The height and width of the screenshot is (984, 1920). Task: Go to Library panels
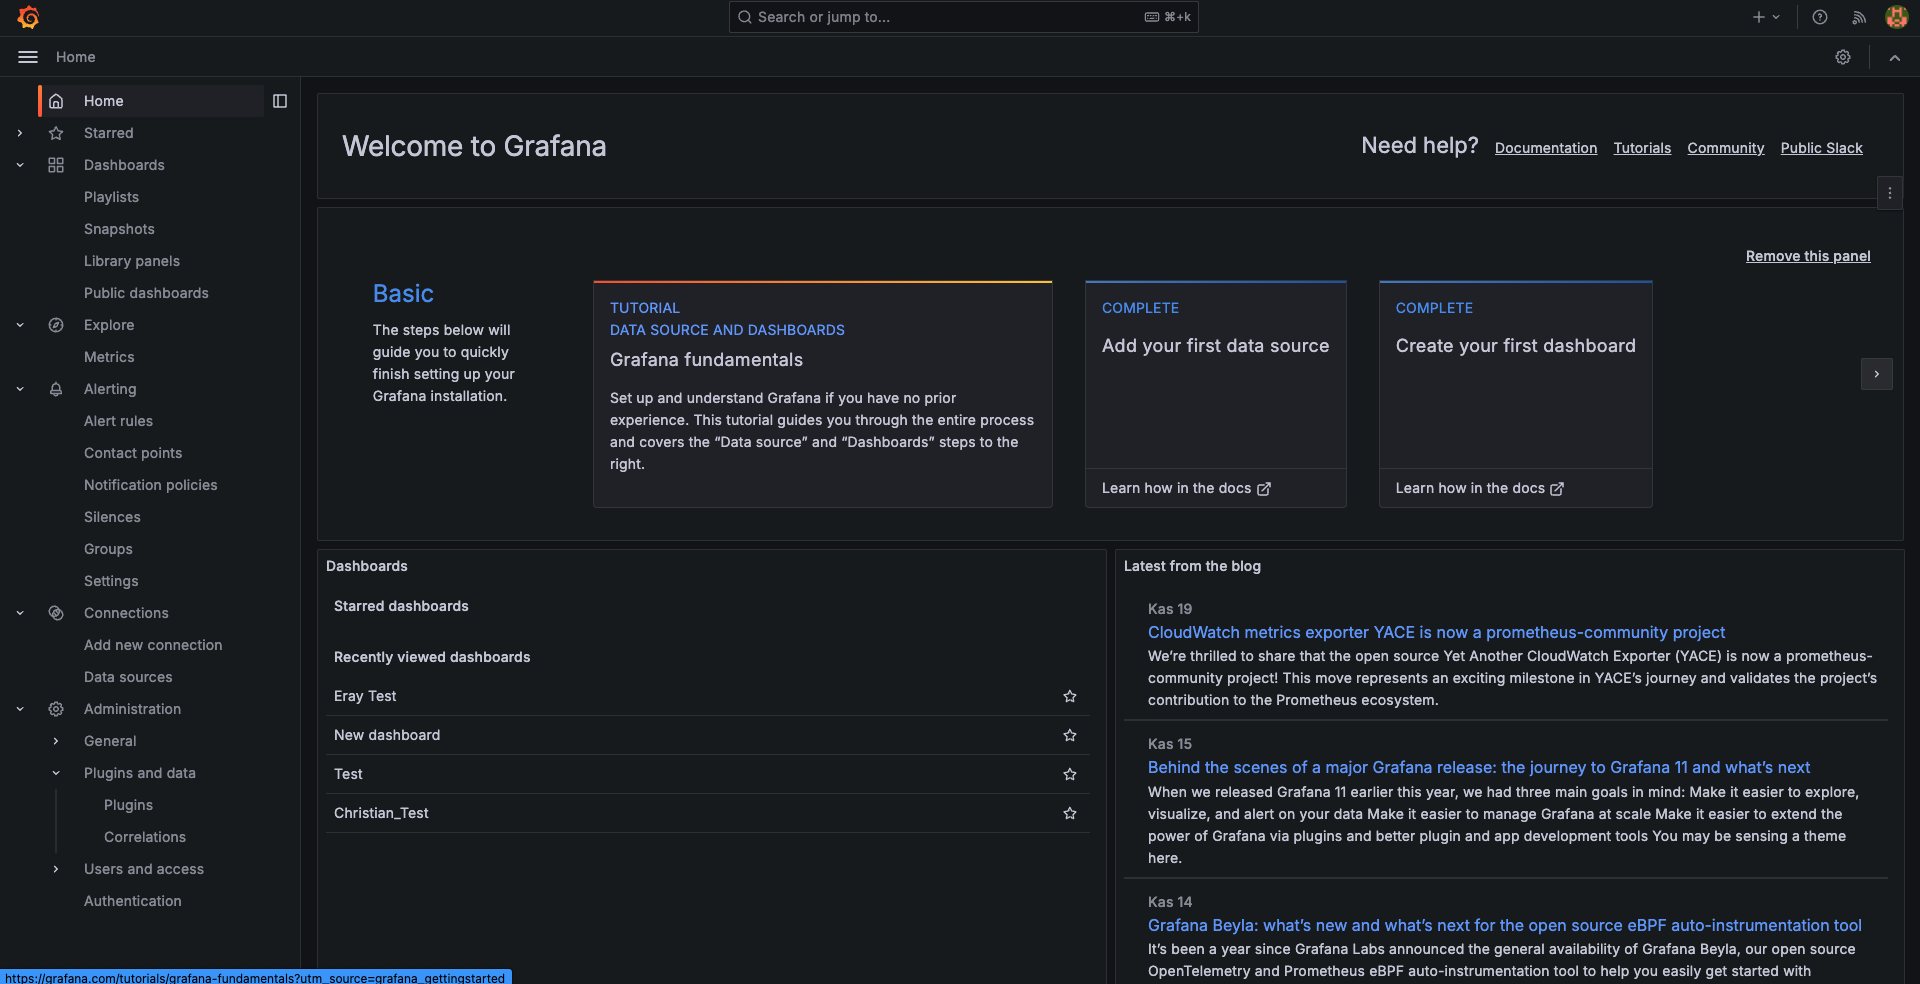(x=132, y=261)
